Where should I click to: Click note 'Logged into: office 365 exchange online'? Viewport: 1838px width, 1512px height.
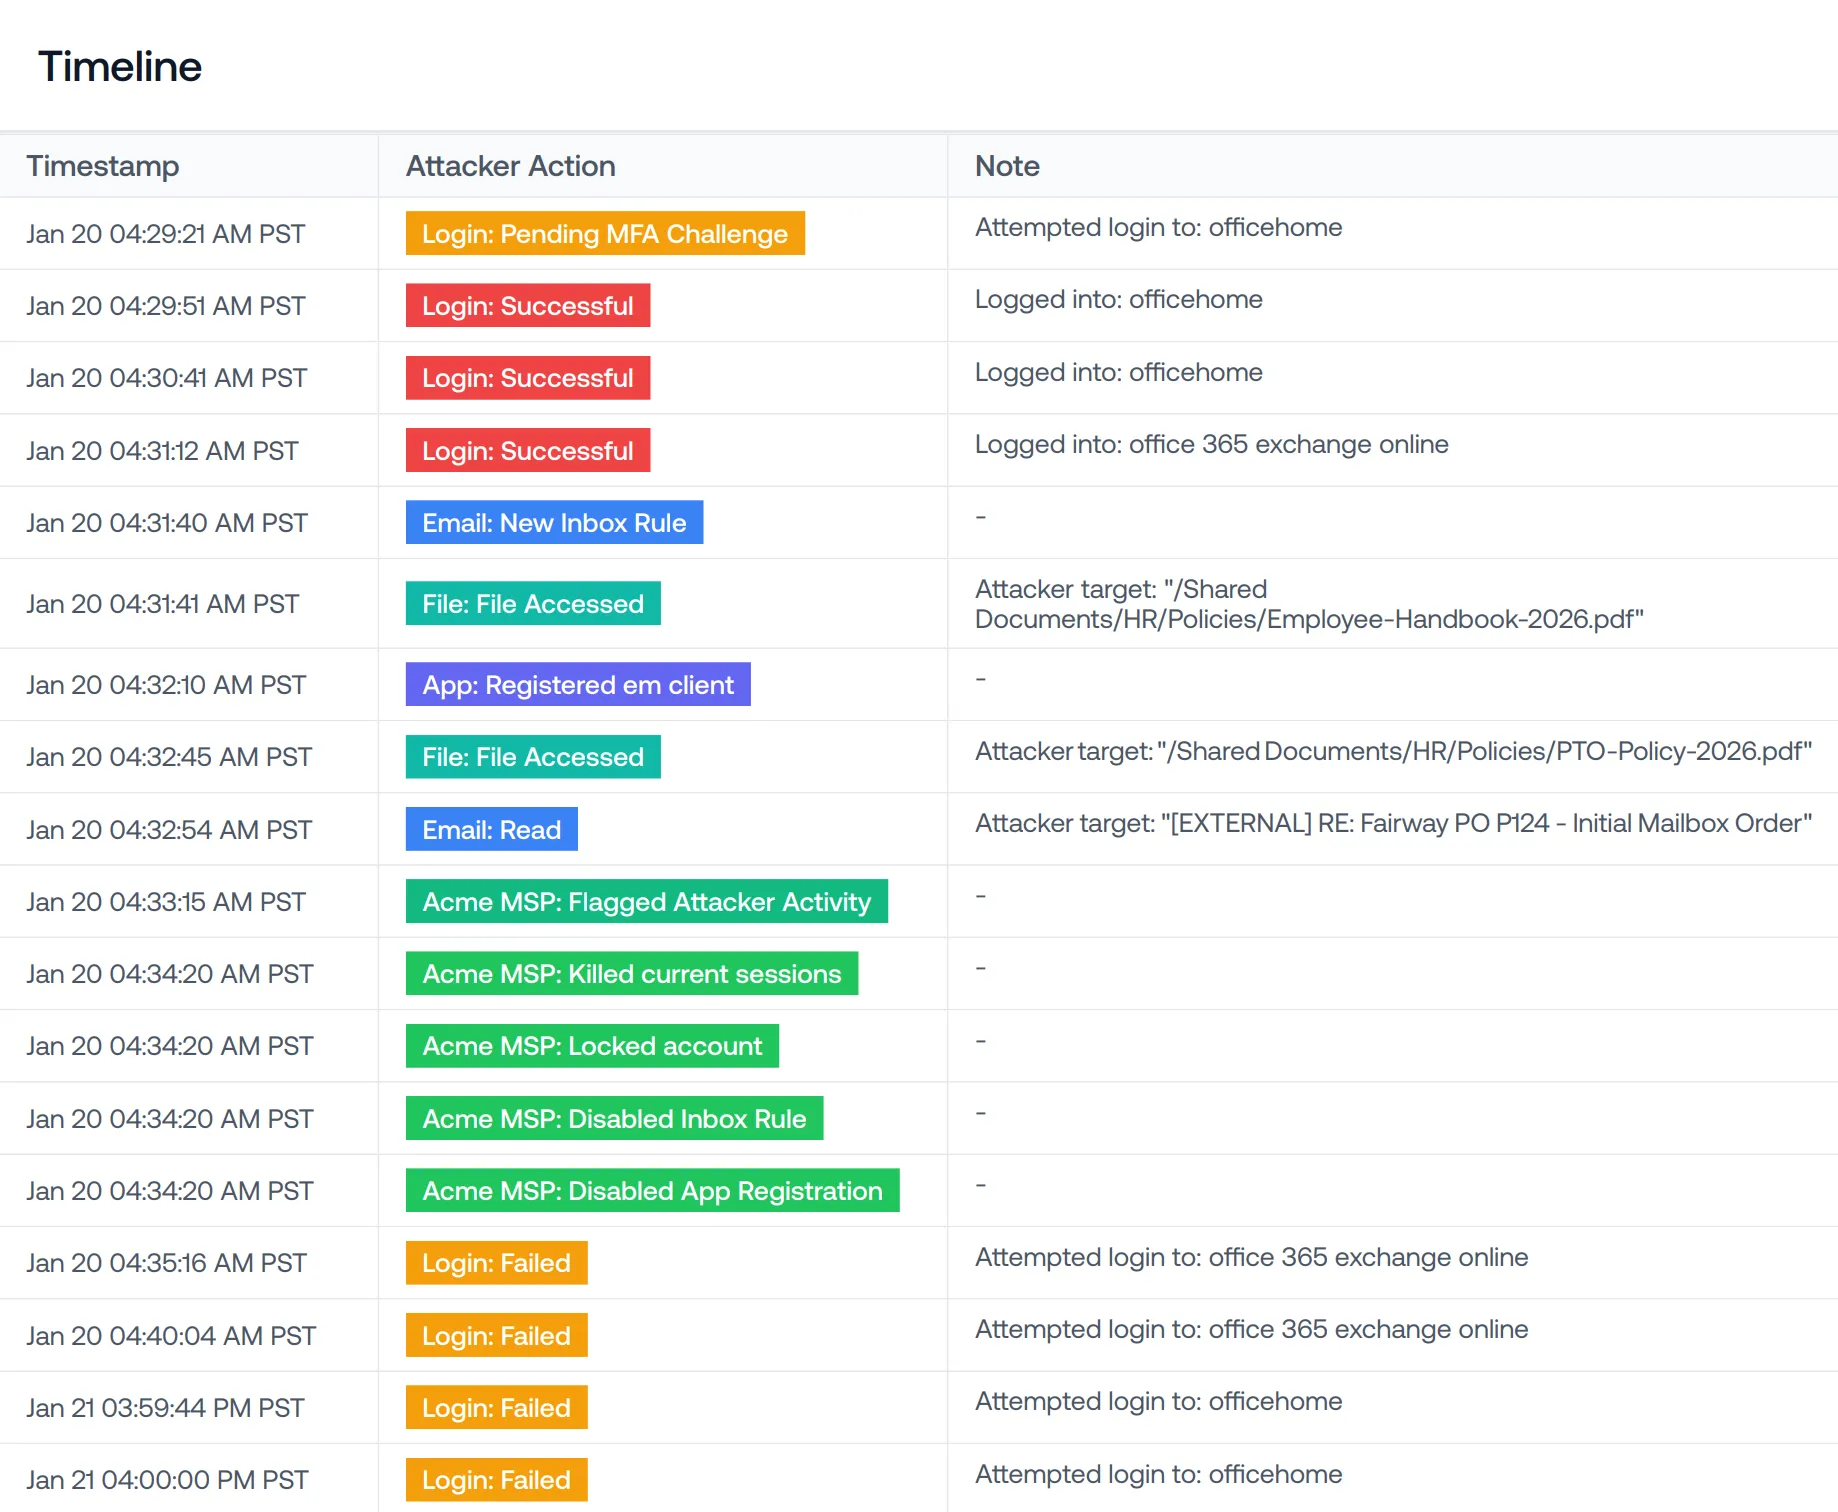1211,444
